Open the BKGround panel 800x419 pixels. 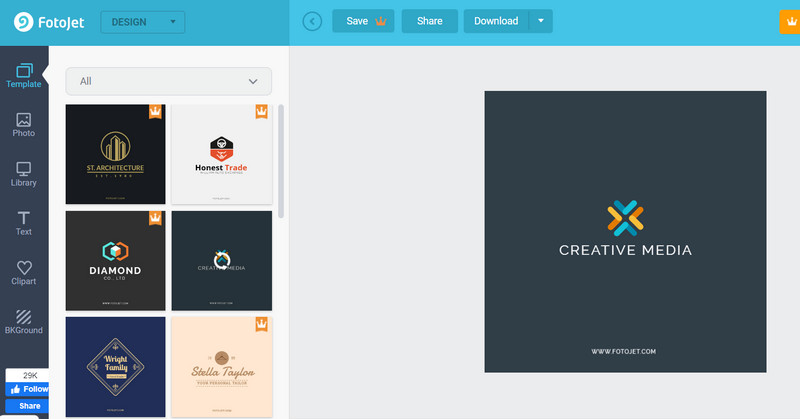coord(24,322)
